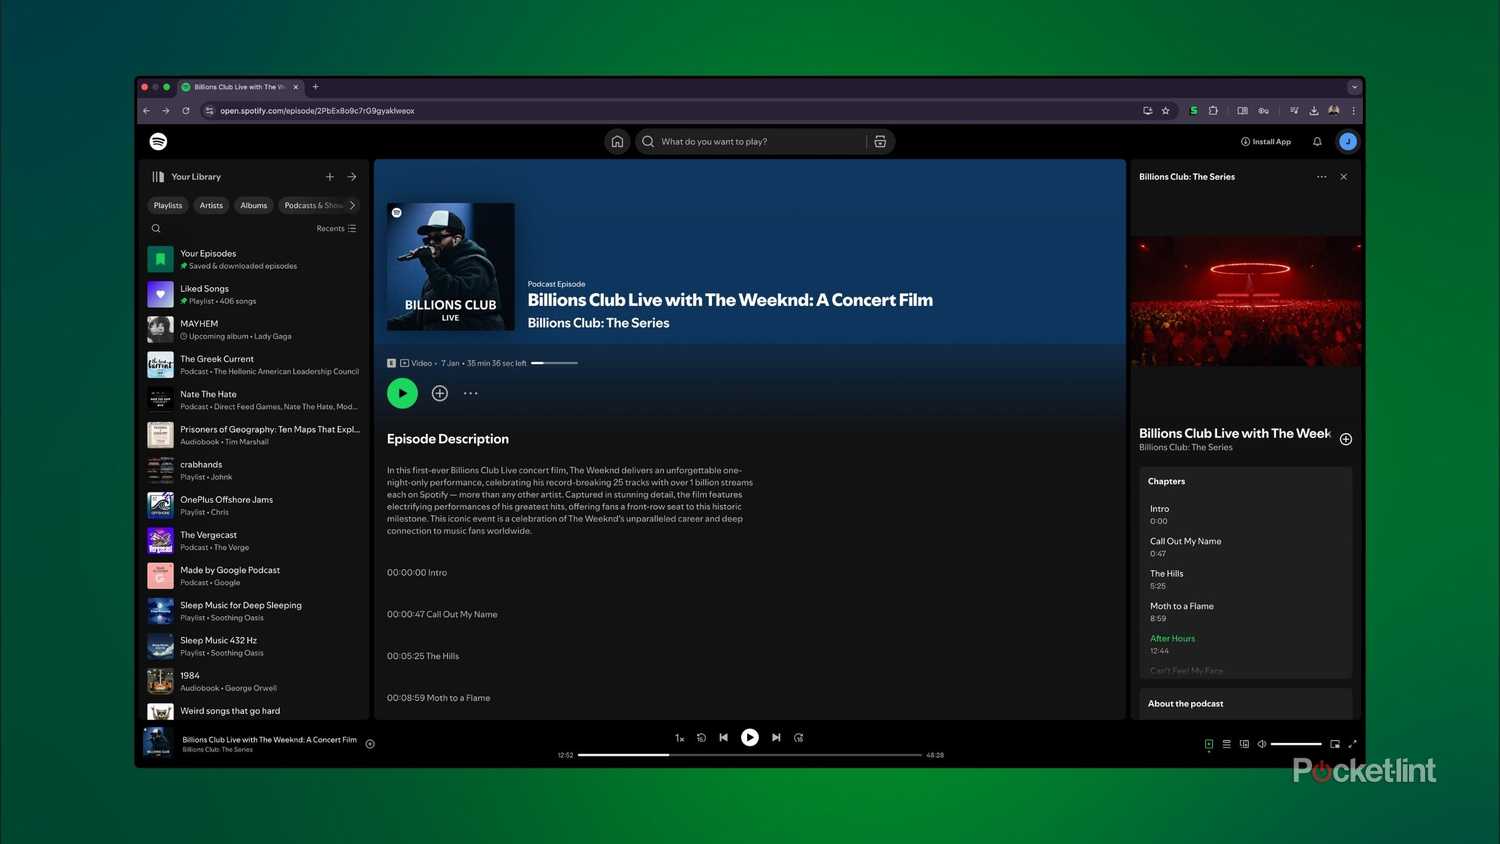Jump to After Hours chapter
Image resolution: width=1500 pixels, height=844 pixels.
point(1245,644)
